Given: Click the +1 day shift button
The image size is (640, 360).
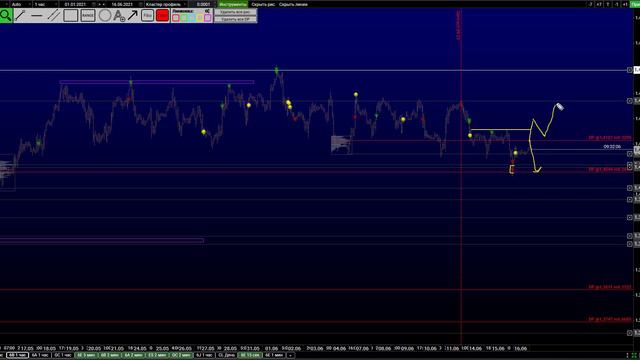Looking at the screenshot, I should [x=625, y=4].
